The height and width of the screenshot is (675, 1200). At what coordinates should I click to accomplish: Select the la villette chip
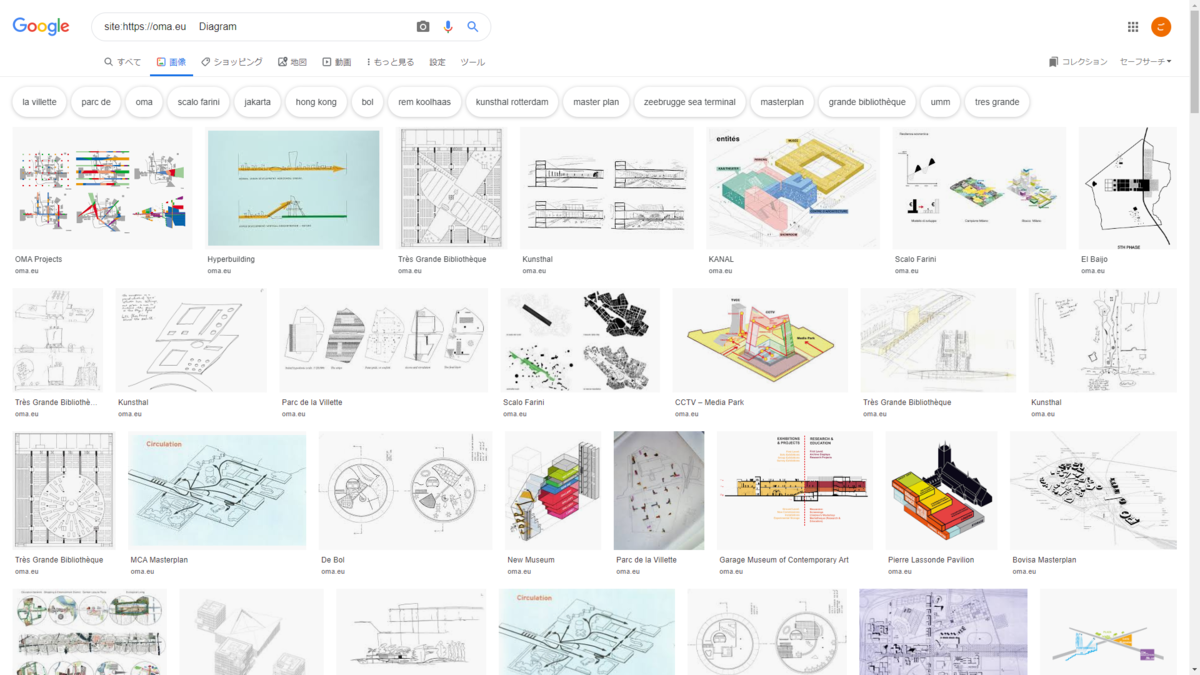click(40, 102)
